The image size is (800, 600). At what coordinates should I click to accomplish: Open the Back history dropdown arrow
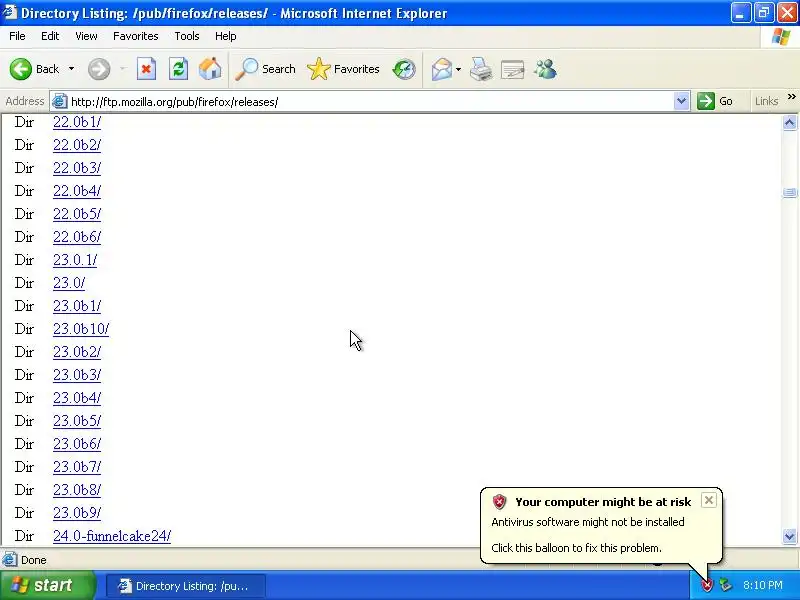click(71, 69)
